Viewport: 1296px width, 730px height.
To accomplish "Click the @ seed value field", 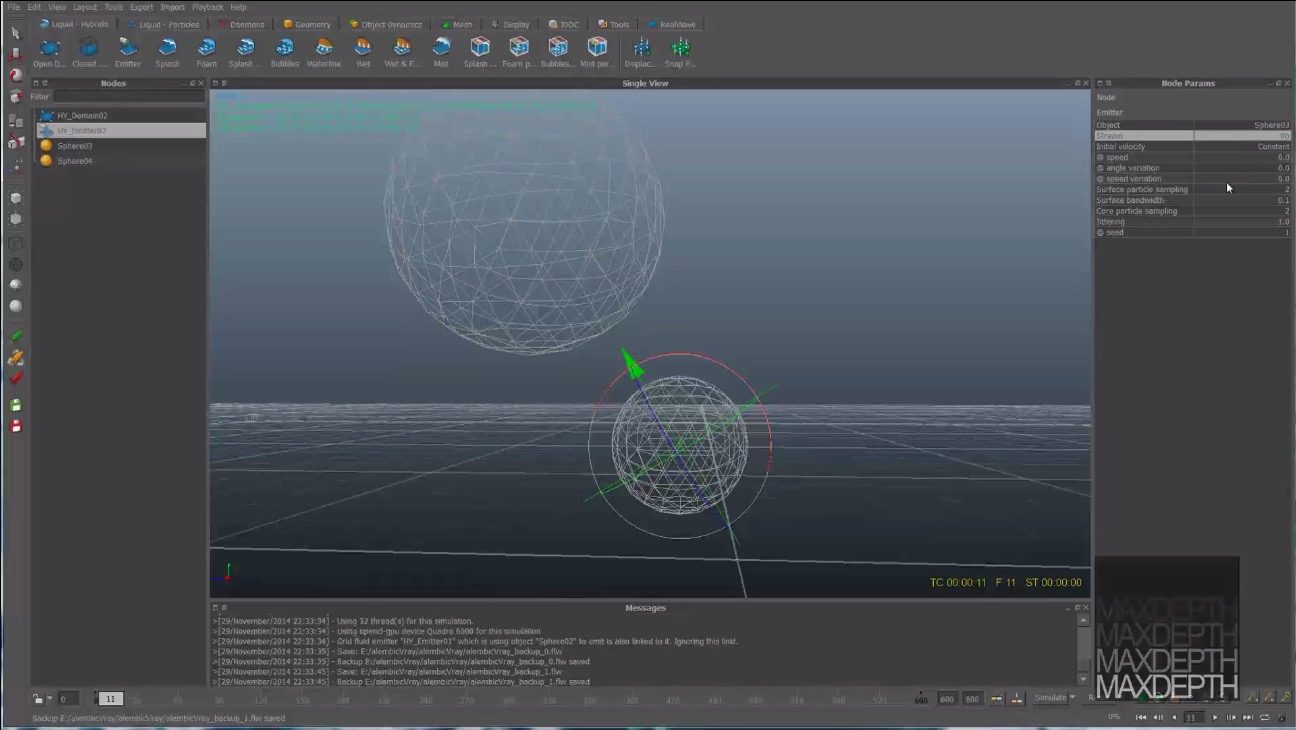I will pyautogui.click(x=1242, y=232).
